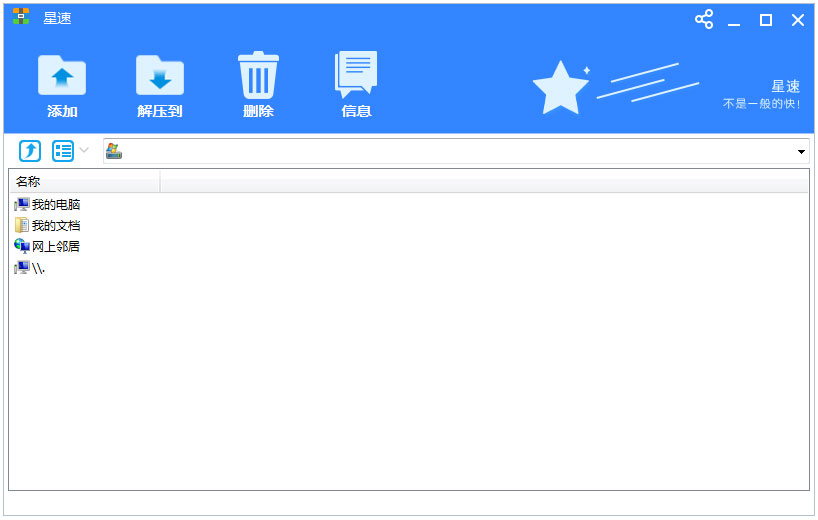818x520 pixels.
Task: Maximize the 星速 window
Action: tap(766, 20)
